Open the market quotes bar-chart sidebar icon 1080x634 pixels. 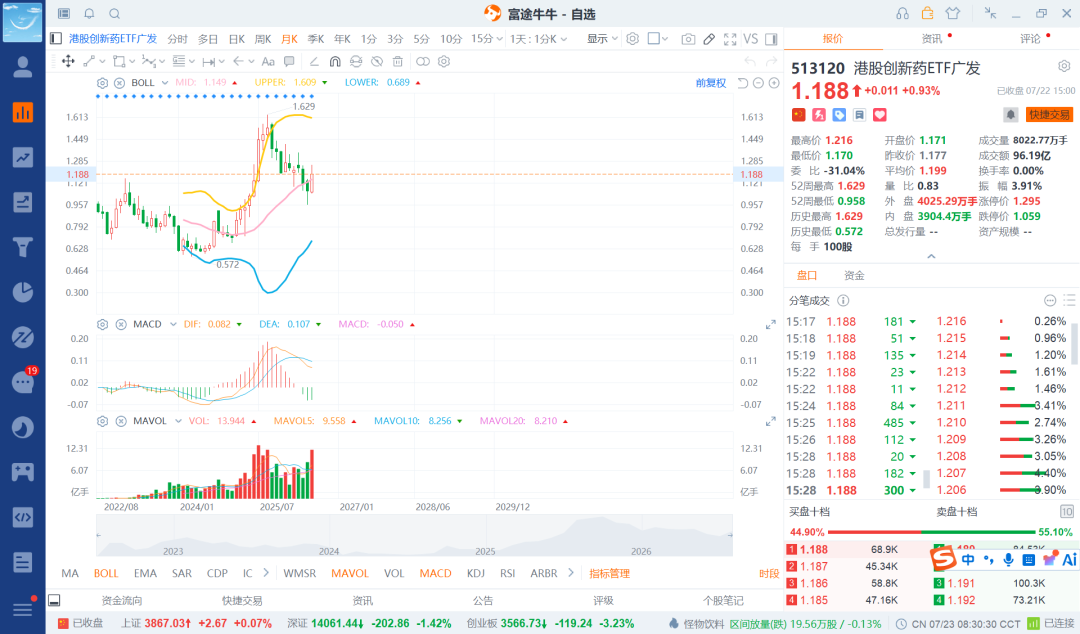[x=23, y=112]
